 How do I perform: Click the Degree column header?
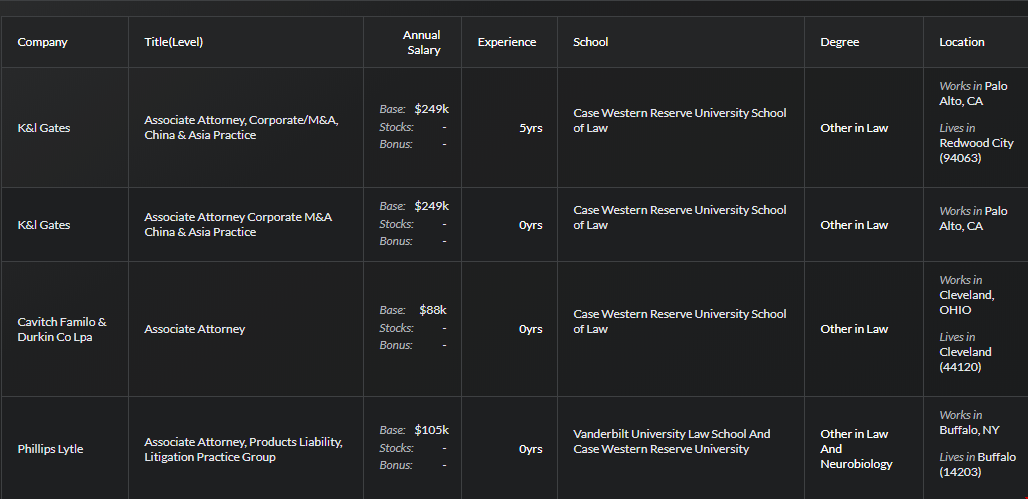coord(839,42)
